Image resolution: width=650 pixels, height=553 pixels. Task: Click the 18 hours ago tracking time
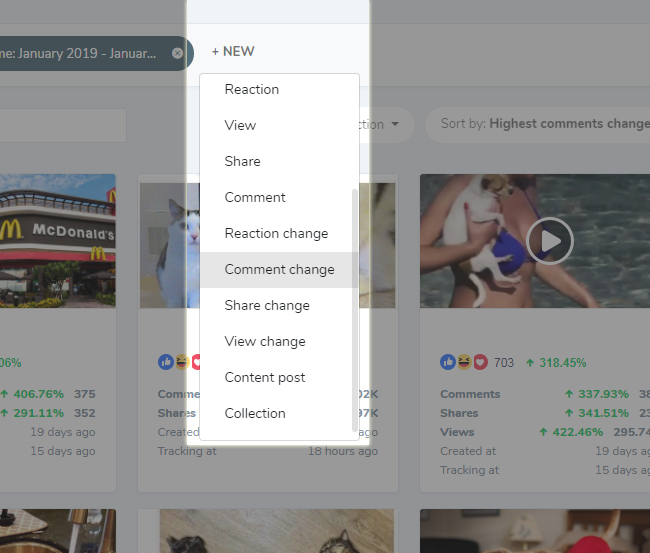342,451
